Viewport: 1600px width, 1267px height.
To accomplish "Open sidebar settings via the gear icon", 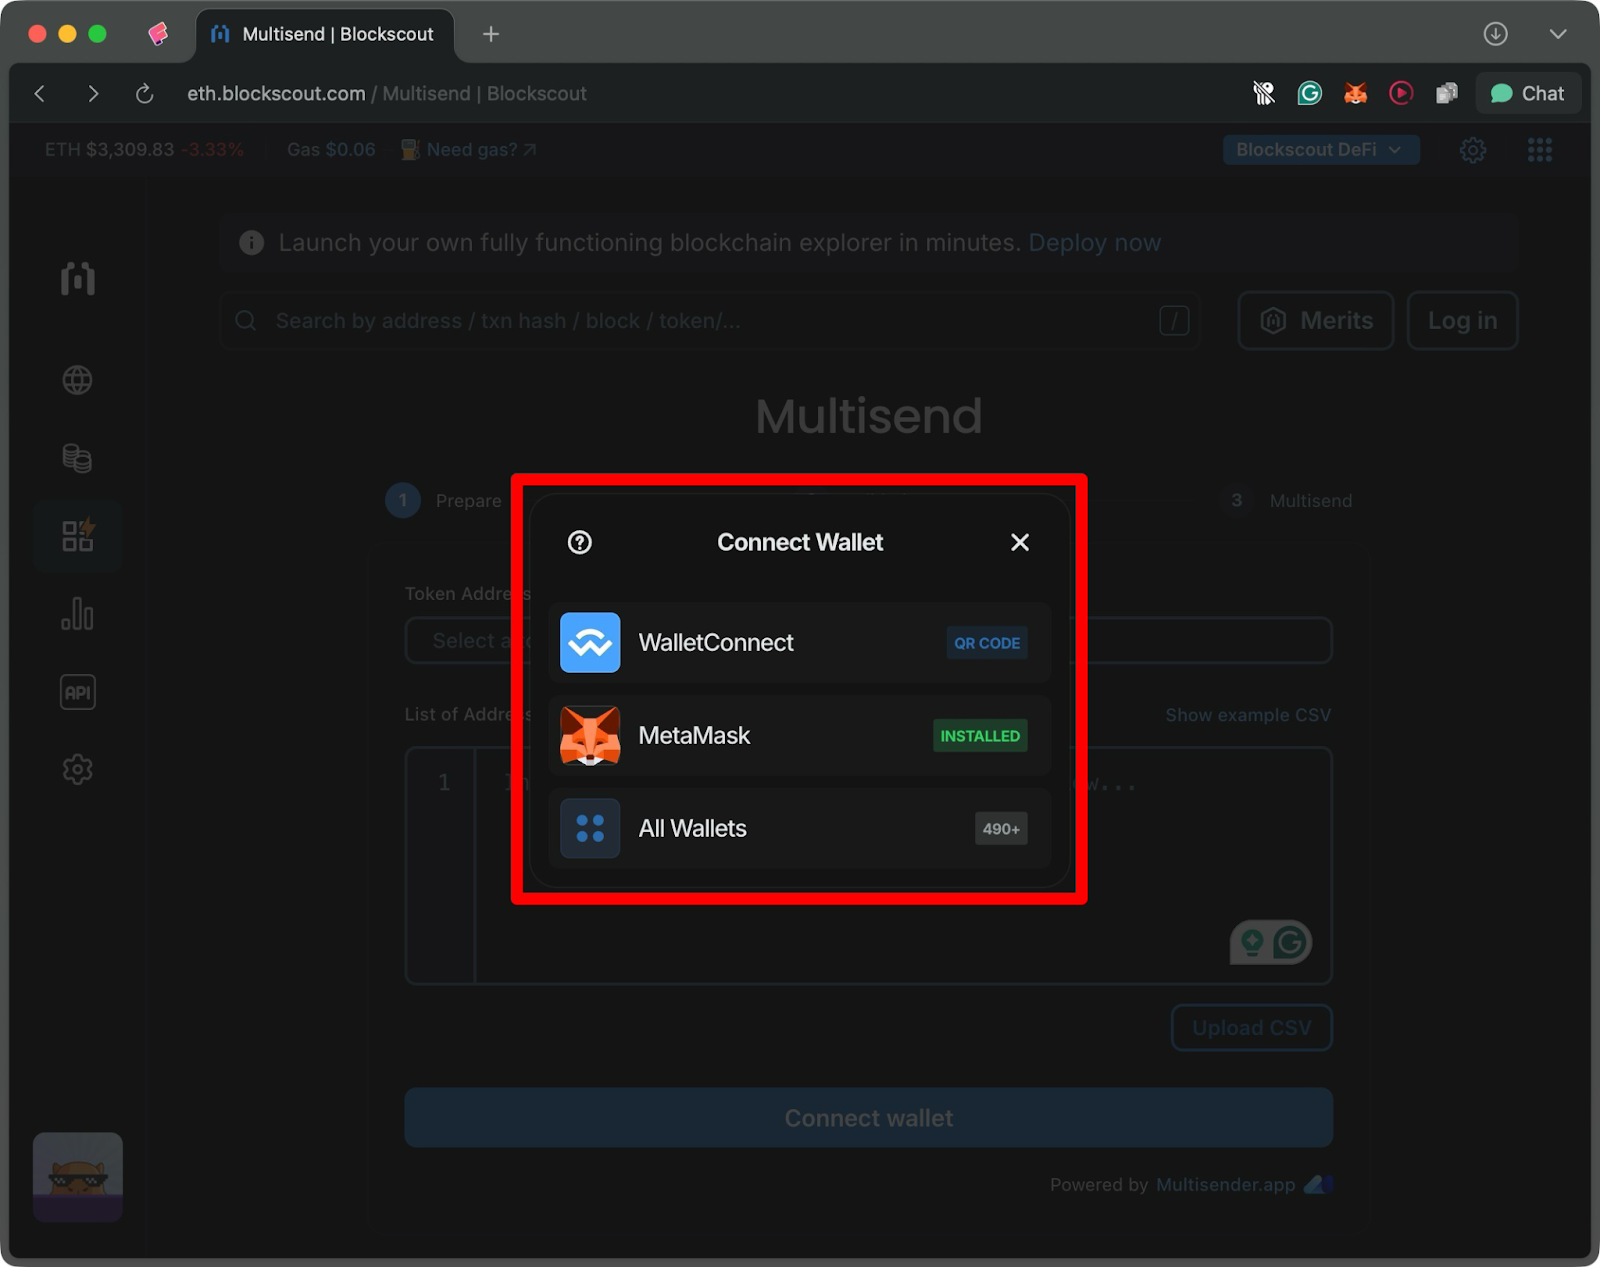I will [x=77, y=769].
